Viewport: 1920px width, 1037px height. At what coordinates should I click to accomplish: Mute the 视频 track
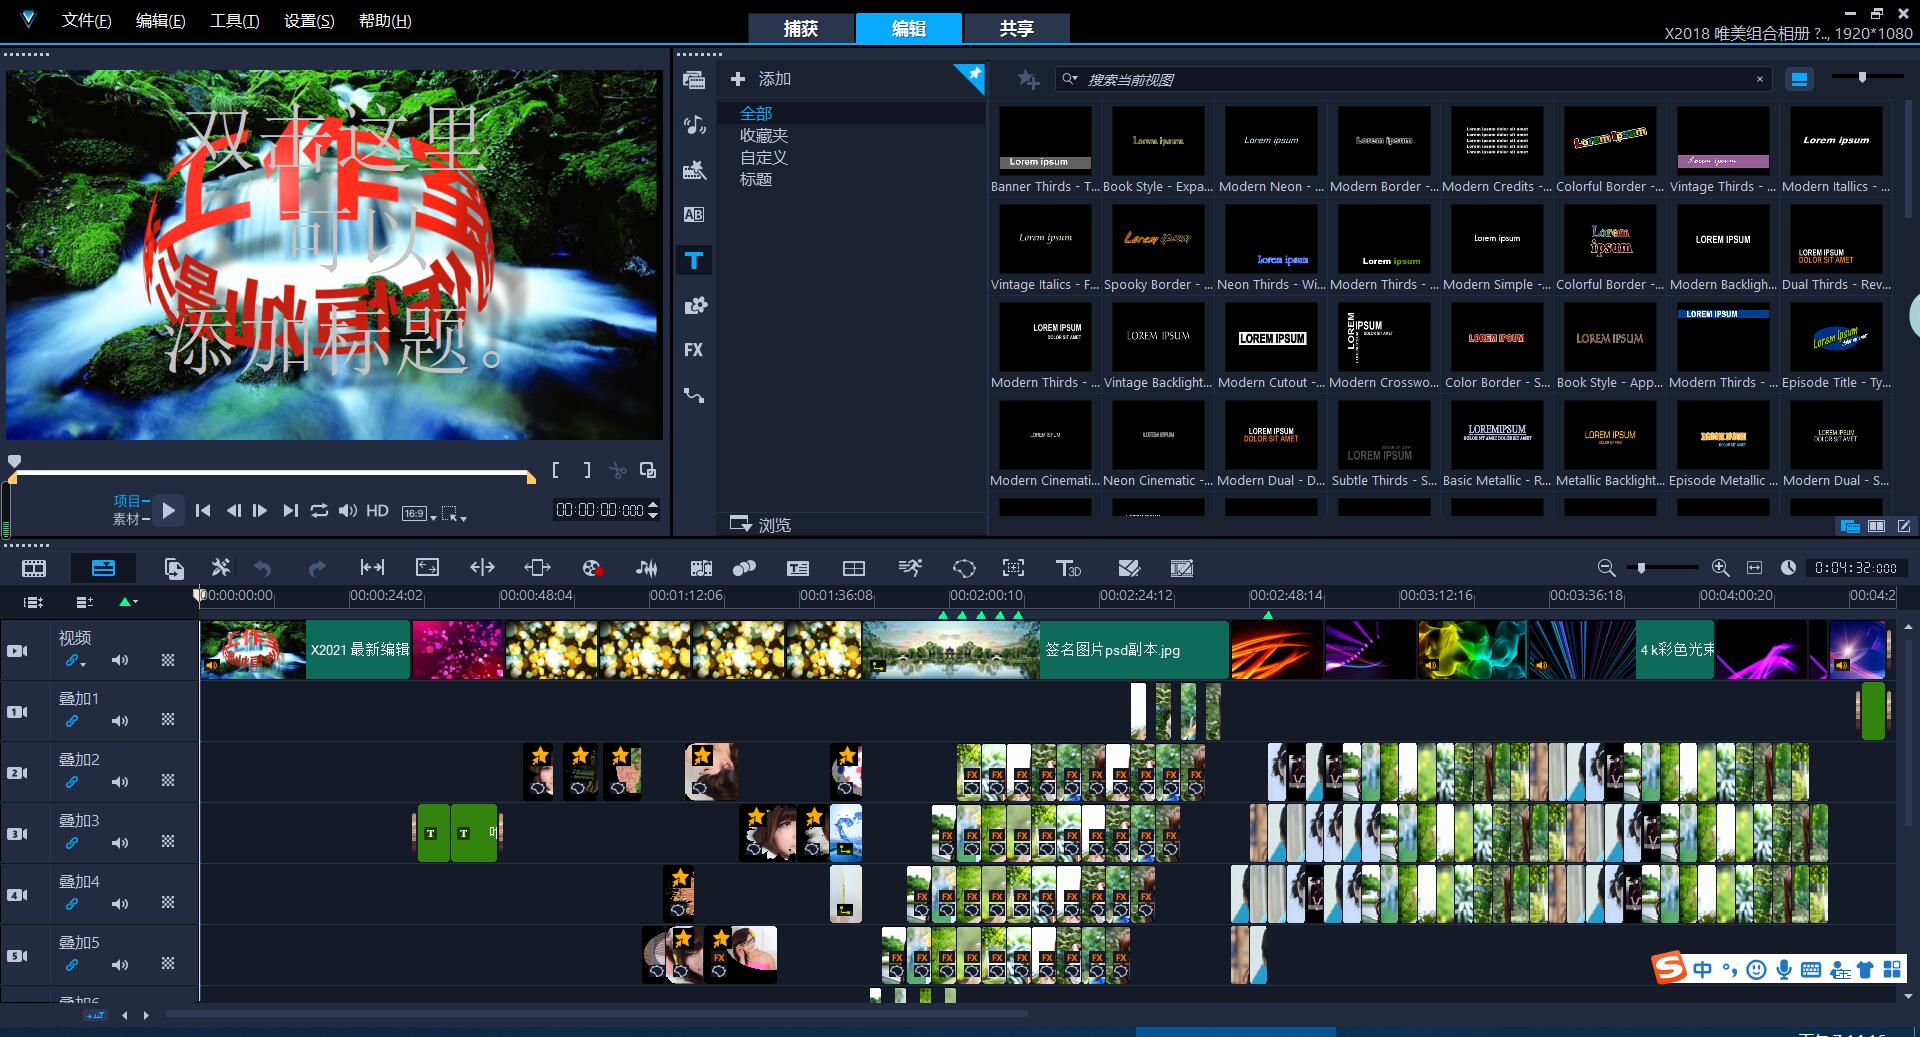point(120,660)
